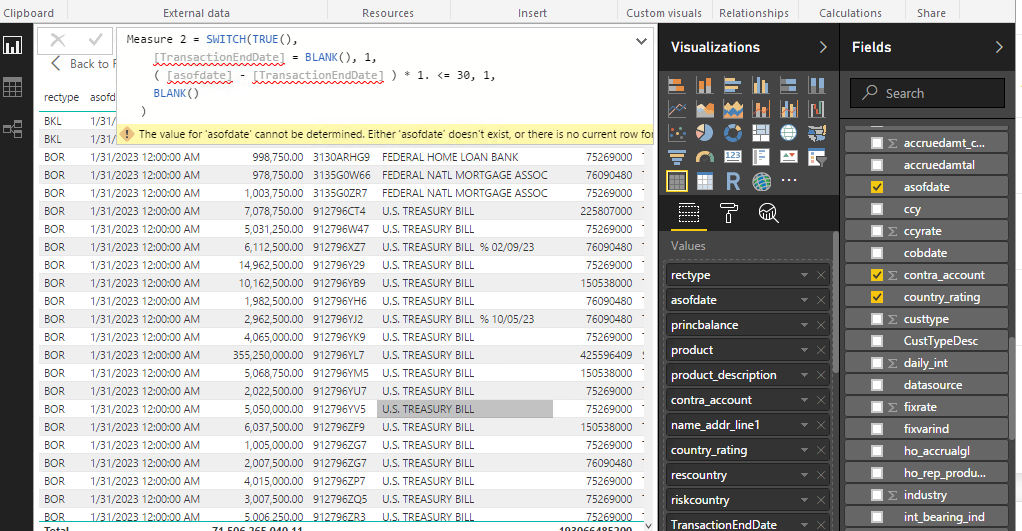Select the Multi-row card visual
Image resolution: width=1022 pixels, height=531 pixels.
point(761,157)
